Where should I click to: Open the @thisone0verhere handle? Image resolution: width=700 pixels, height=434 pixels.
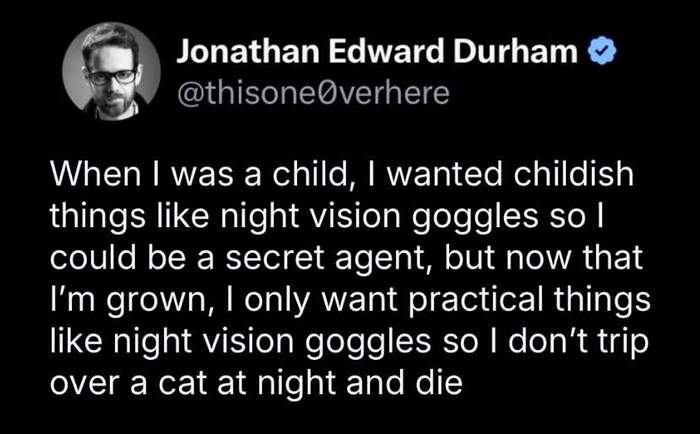click(x=313, y=93)
